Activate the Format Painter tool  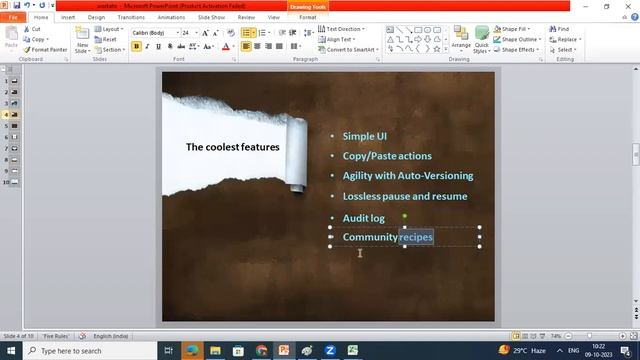pos(45,49)
